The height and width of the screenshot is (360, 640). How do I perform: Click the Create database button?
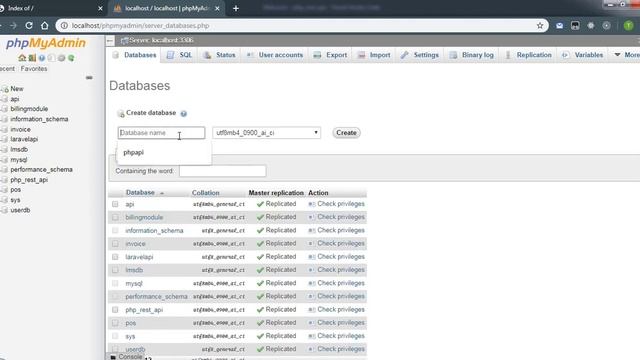pyautogui.click(x=346, y=133)
